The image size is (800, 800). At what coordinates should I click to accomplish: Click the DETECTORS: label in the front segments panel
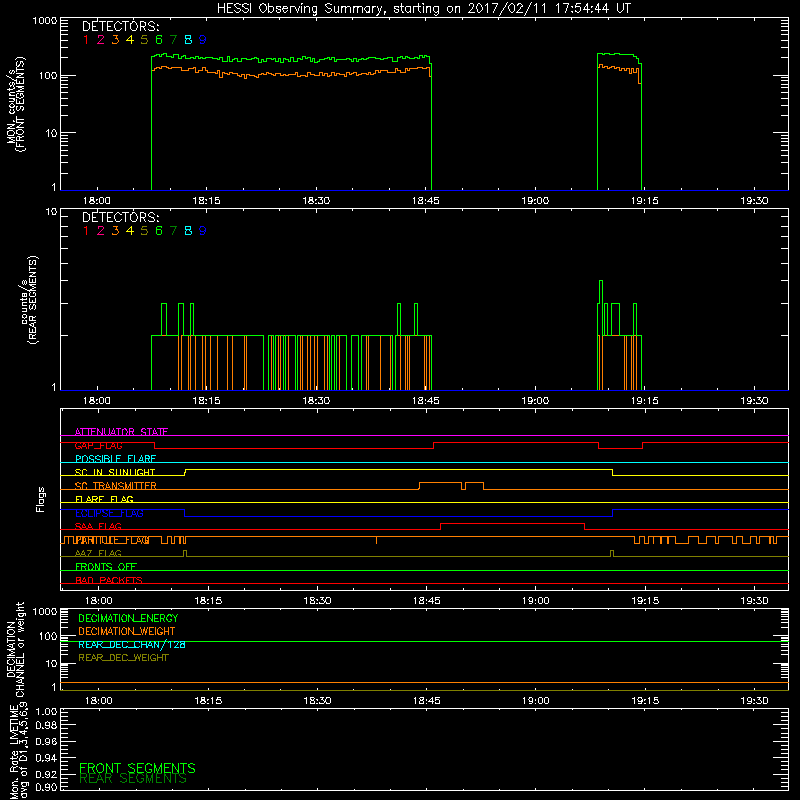120,27
